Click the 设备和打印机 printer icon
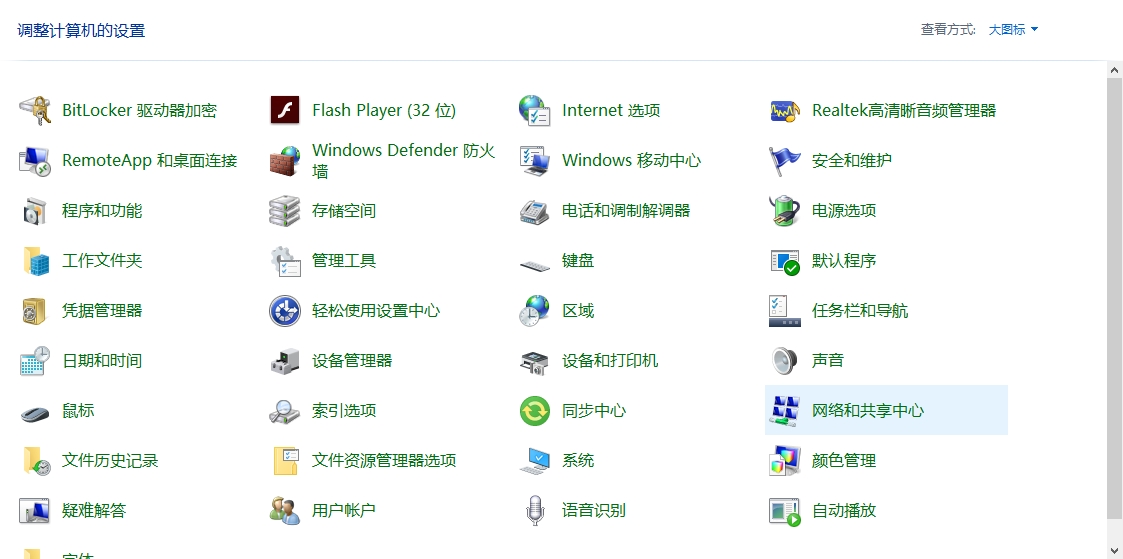Image resolution: width=1123 pixels, height=559 pixels. point(534,361)
